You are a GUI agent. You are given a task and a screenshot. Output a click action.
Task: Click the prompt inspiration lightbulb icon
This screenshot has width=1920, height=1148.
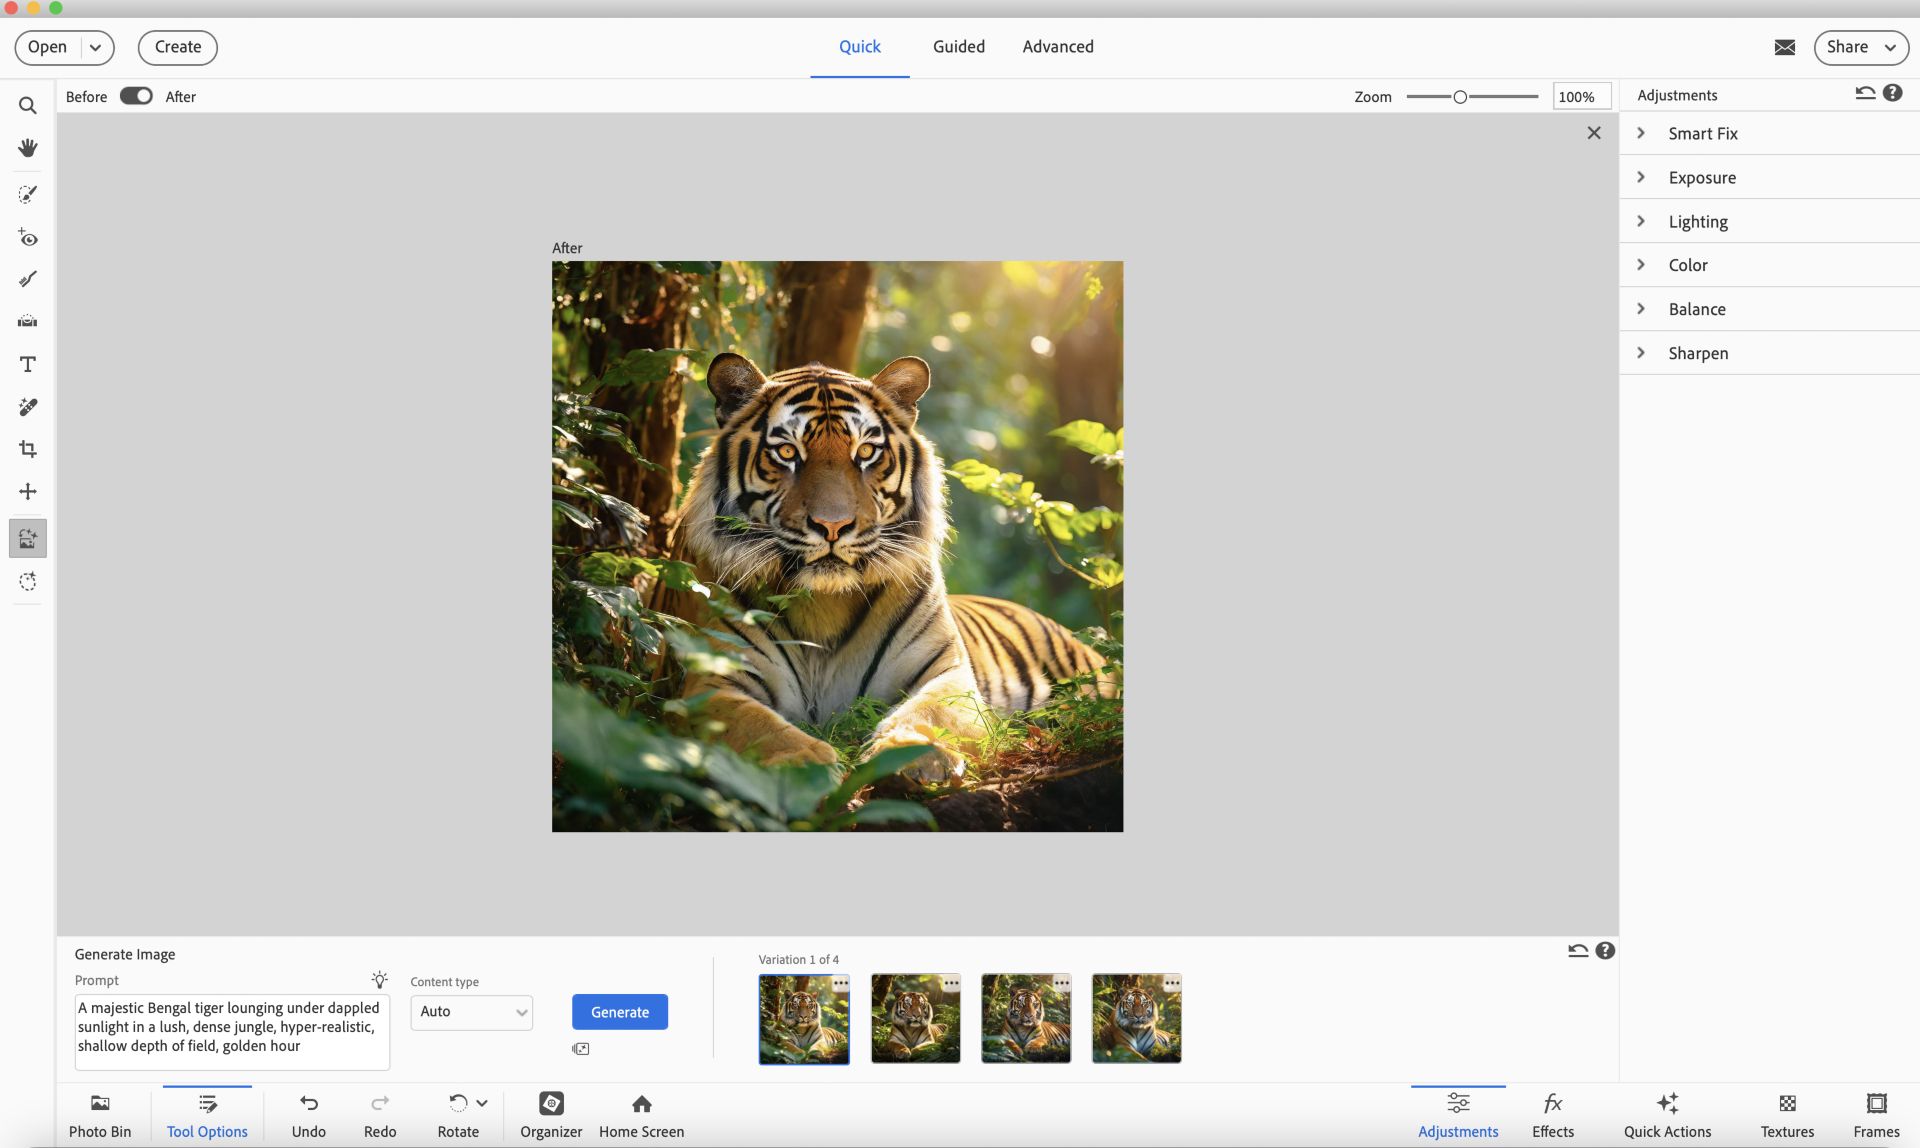pyautogui.click(x=379, y=979)
